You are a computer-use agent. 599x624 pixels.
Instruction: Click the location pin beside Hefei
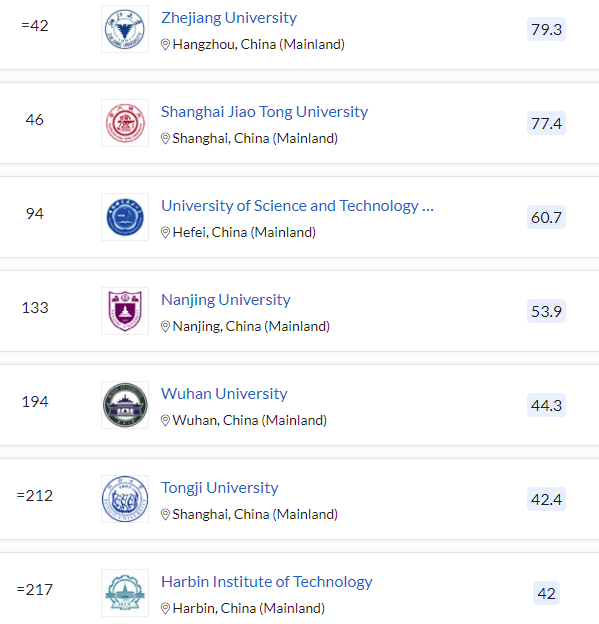(165, 232)
